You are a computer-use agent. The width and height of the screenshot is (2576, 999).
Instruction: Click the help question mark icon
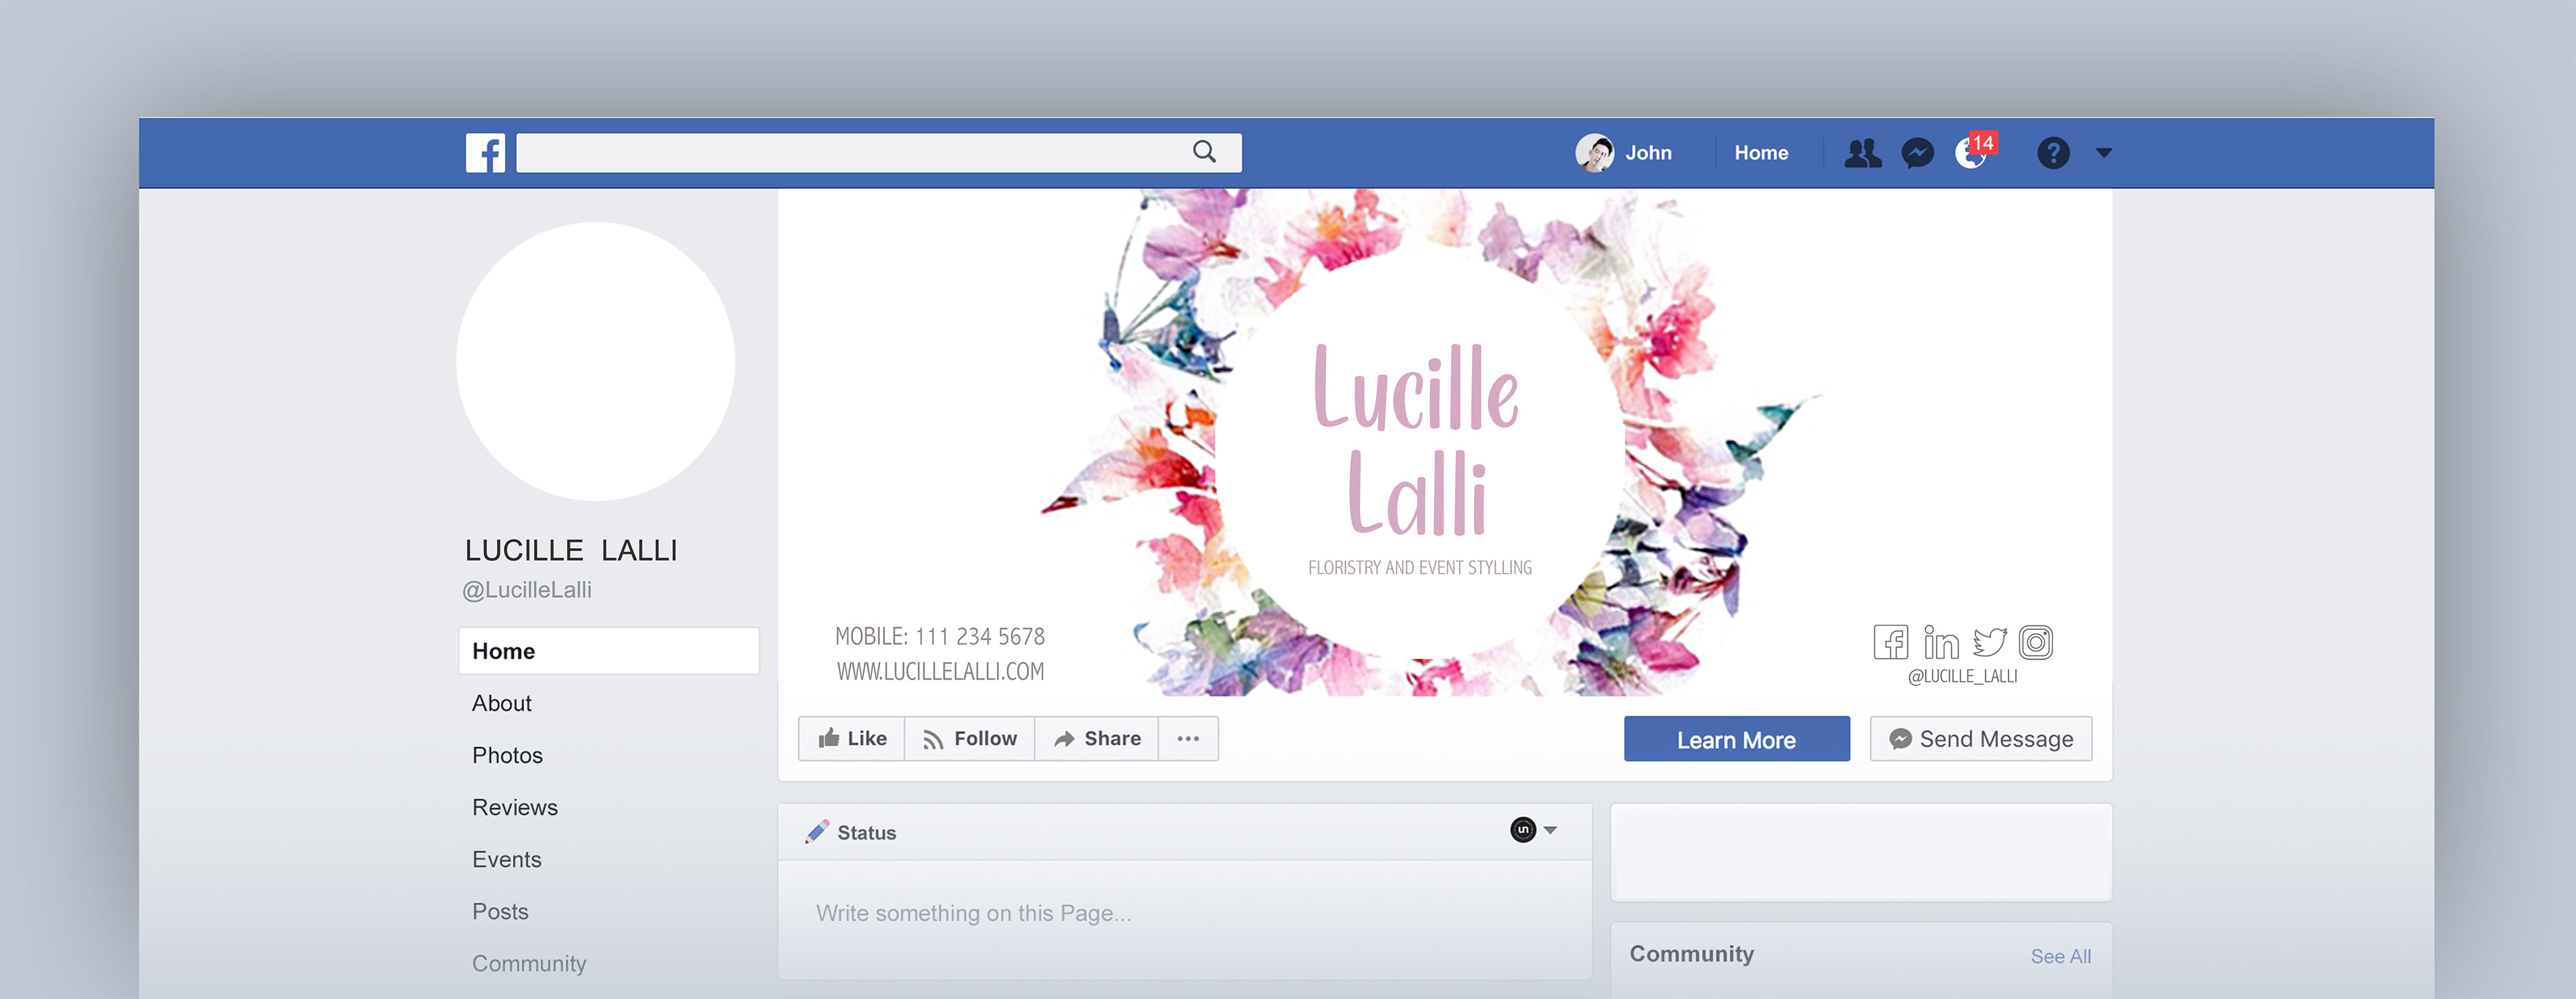coord(2053,153)
